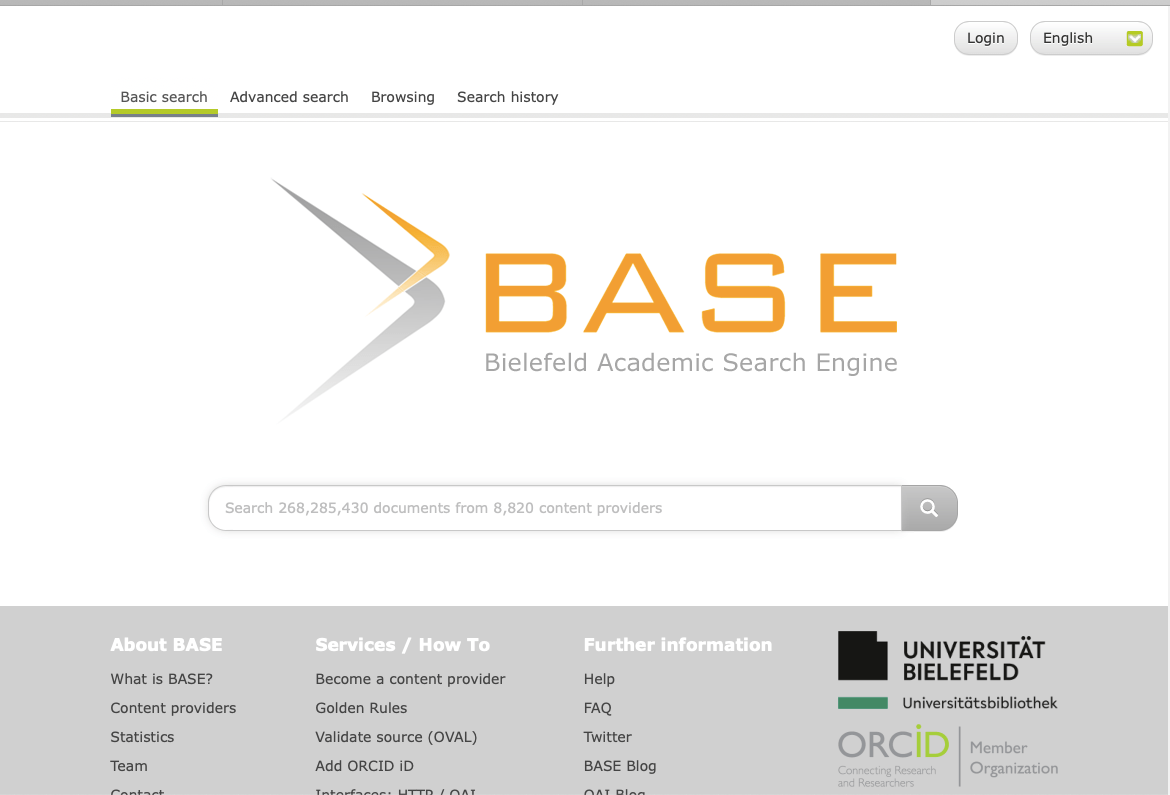Switch to the Advanced search tab

[x=289, y=97]
